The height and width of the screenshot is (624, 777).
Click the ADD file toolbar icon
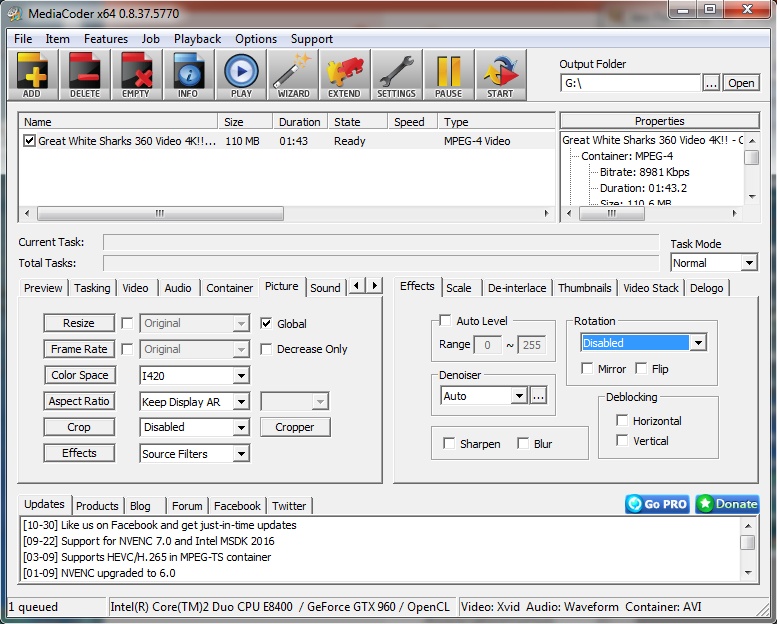coord(32,75)
